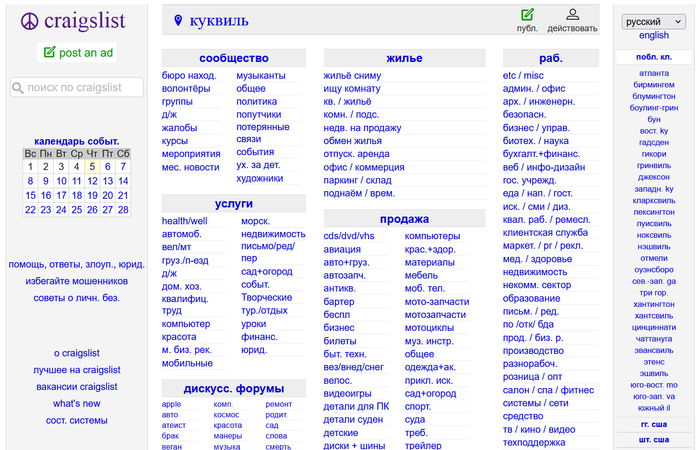The width and height of the screenshot is (700, 450).
Task: Open the техподдержка jobs link
Action: pyautogui.click(x=534, y=443)
